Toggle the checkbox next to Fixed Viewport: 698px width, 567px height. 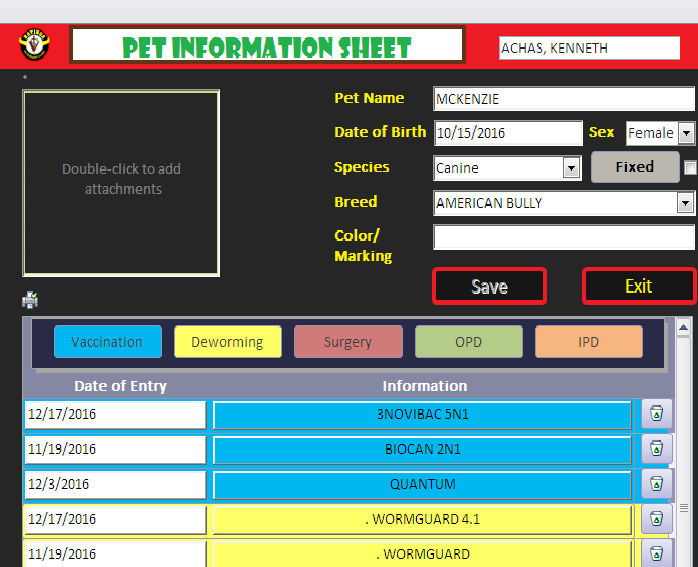coord(690,168)
